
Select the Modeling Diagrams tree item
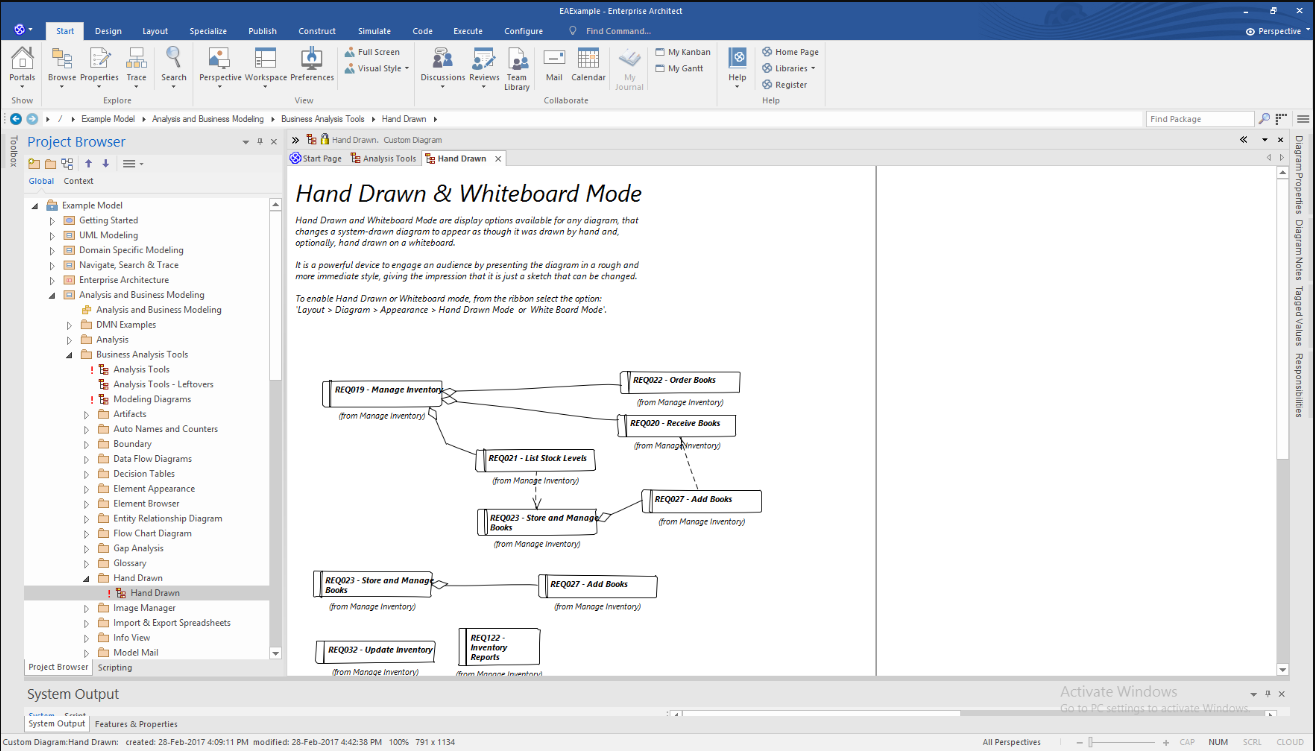(x=152, y=399)
